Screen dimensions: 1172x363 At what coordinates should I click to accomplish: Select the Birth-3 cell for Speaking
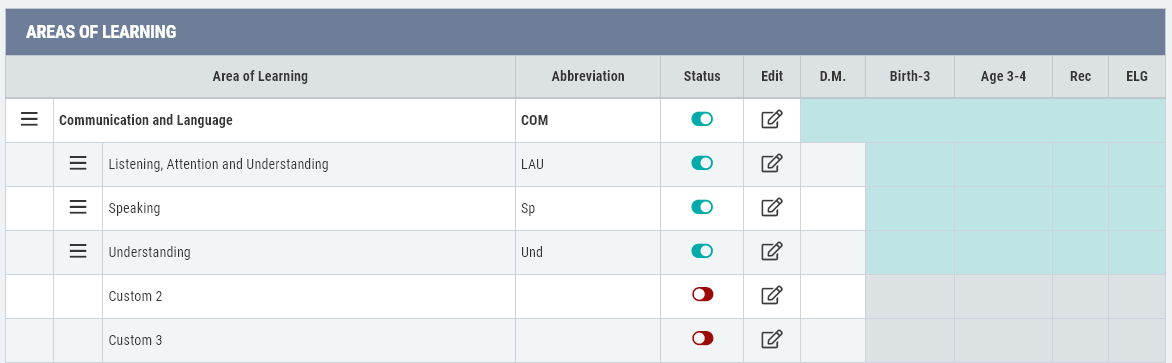(910, 208)
